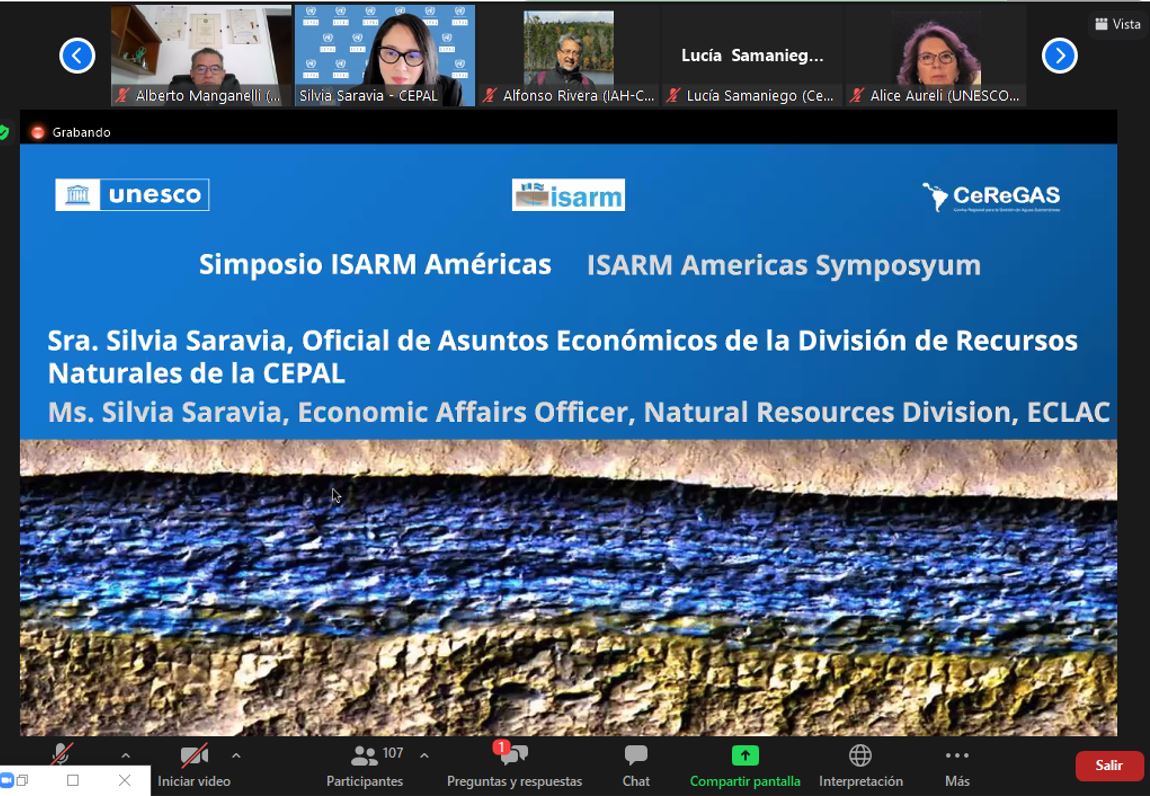
Task: Open the Vista layout menu
Action: (x=1118, y=24)
